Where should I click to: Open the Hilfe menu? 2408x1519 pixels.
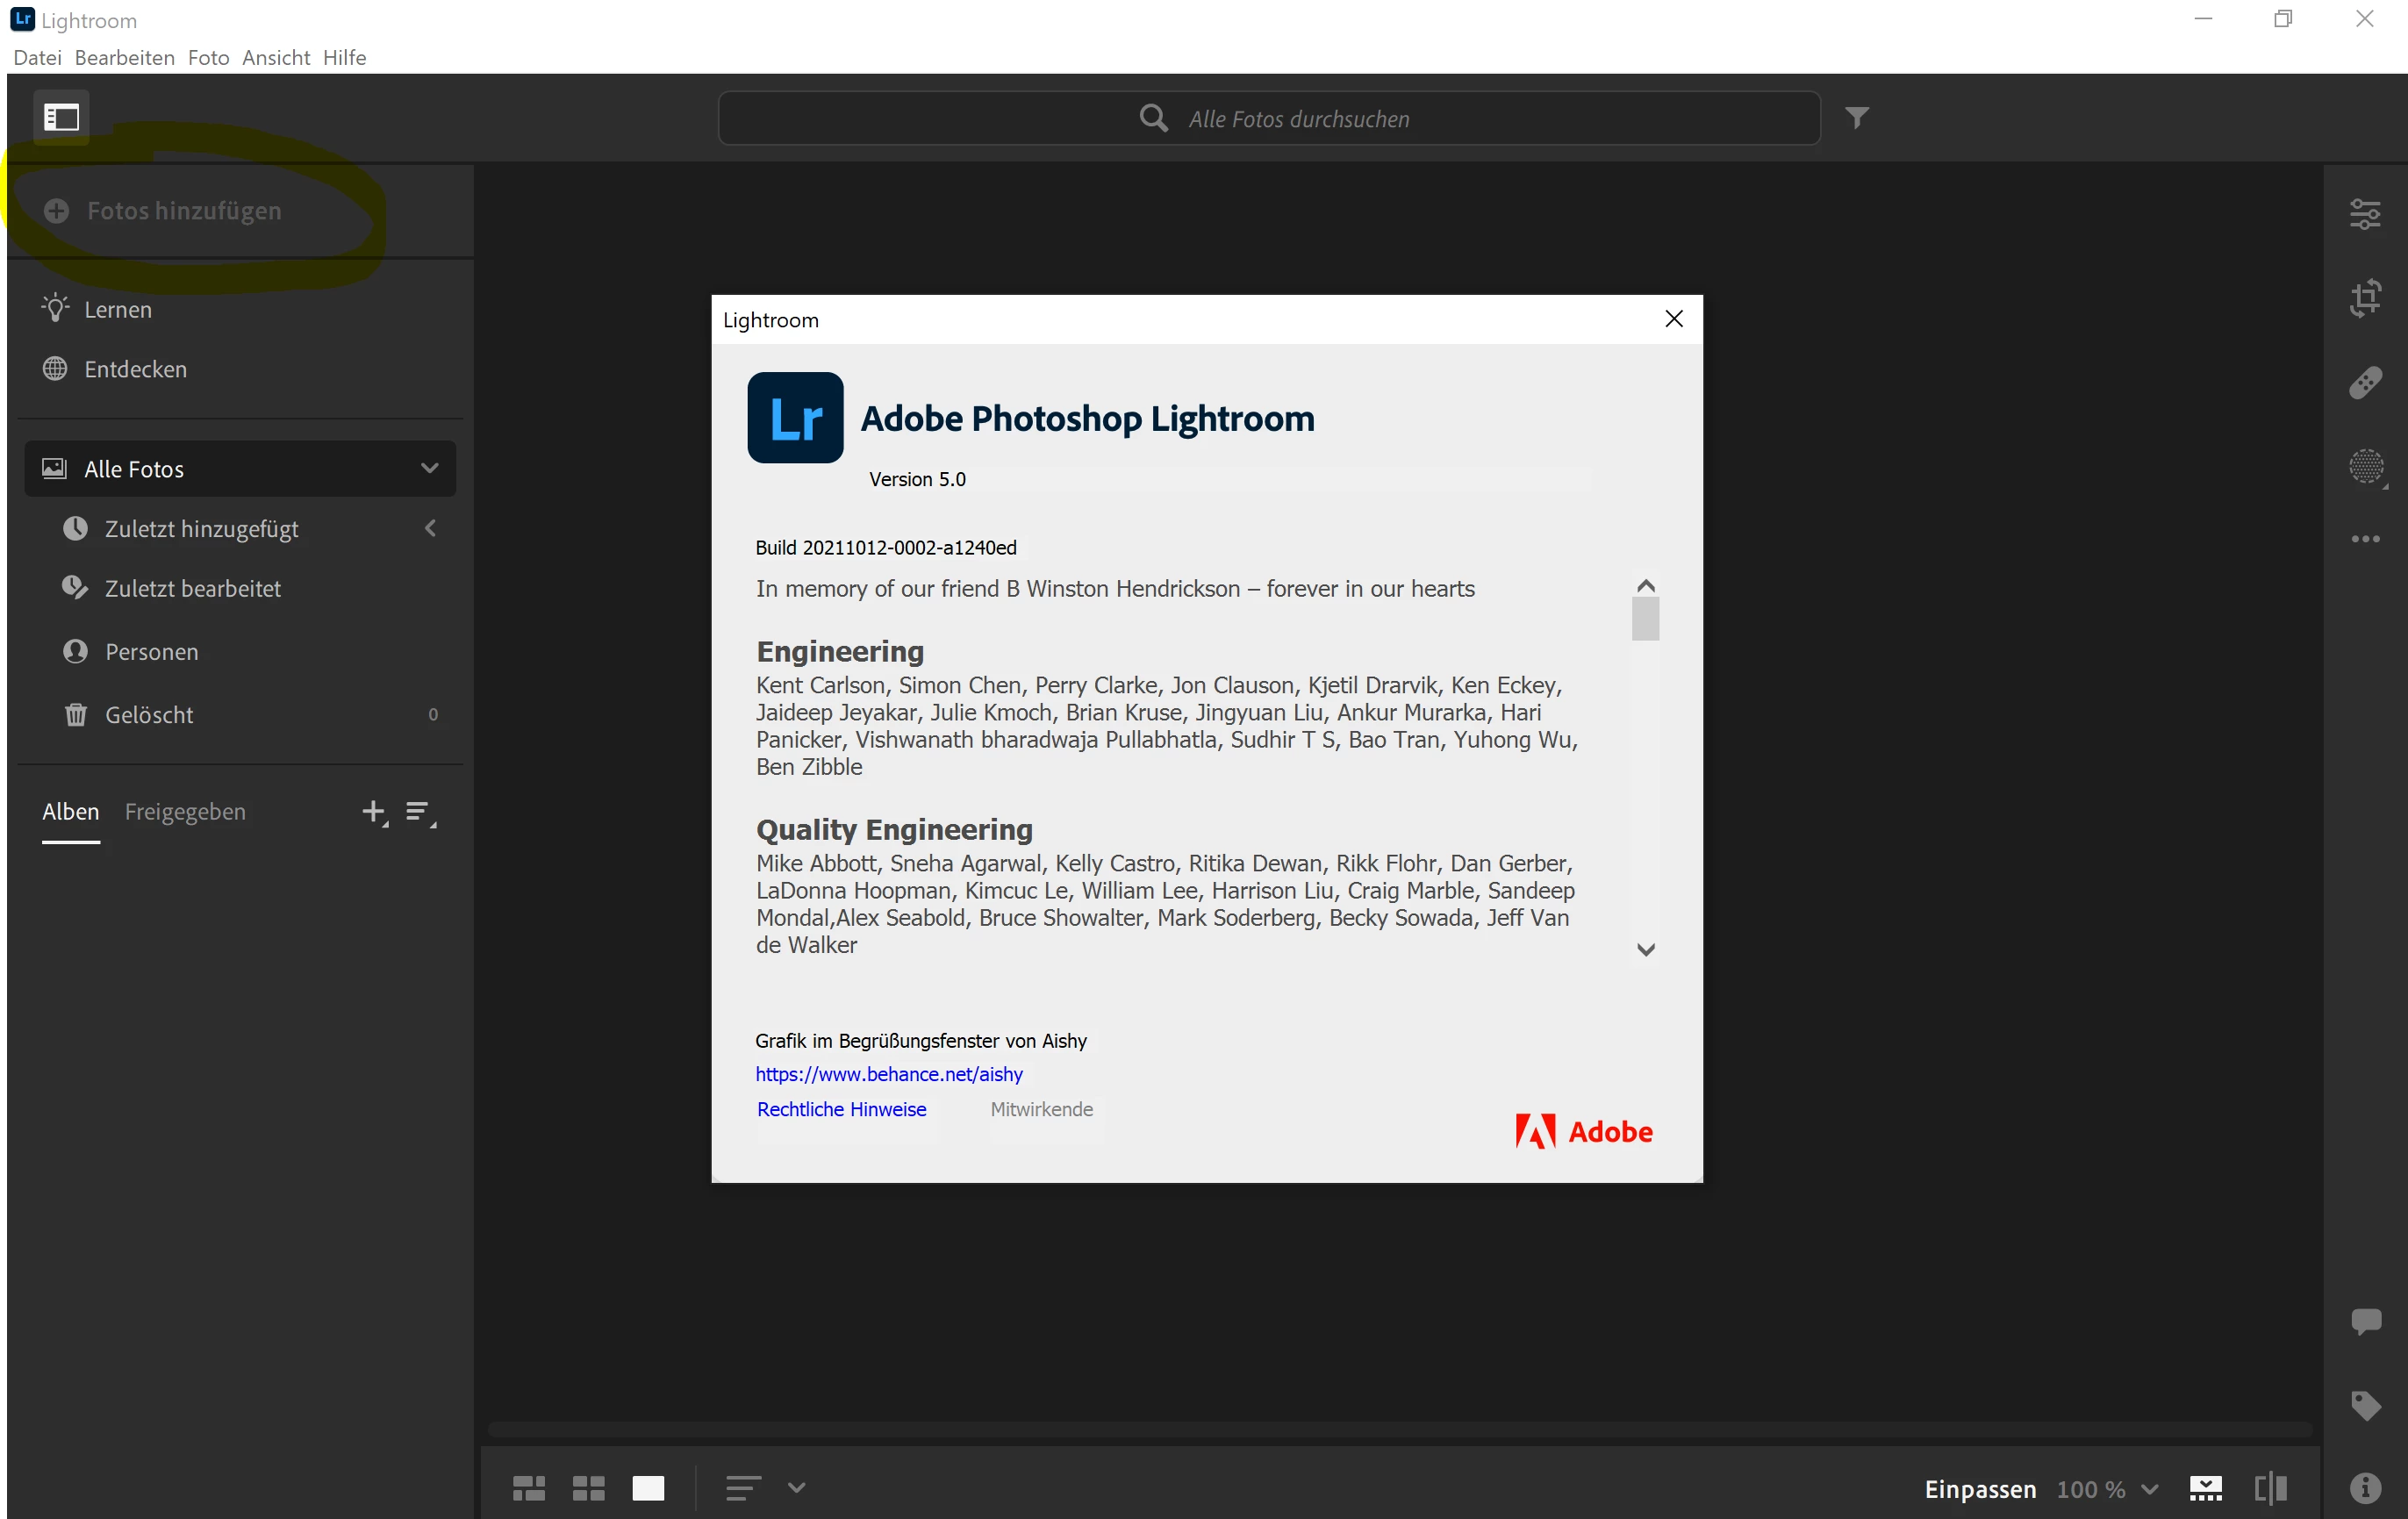tap(344, 58)
